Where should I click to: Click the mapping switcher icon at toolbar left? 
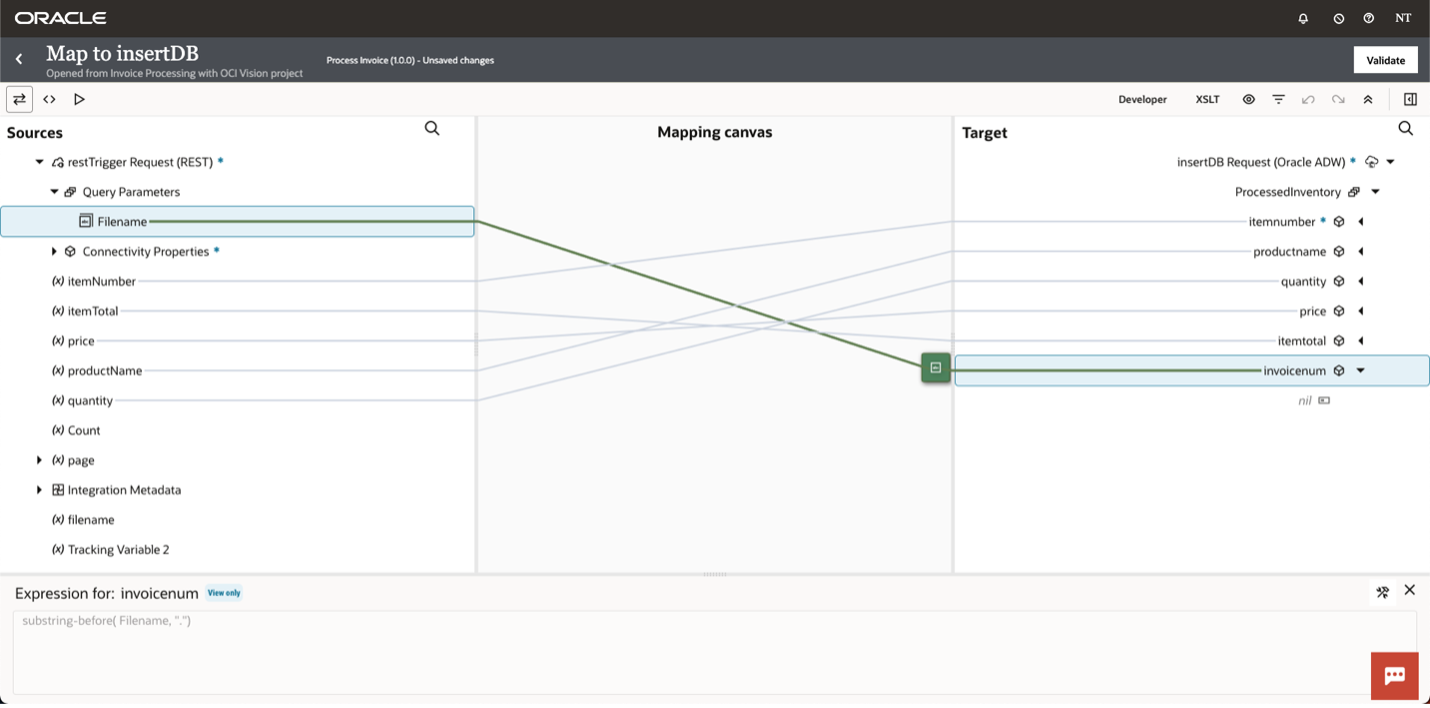(x=19, y=99)
